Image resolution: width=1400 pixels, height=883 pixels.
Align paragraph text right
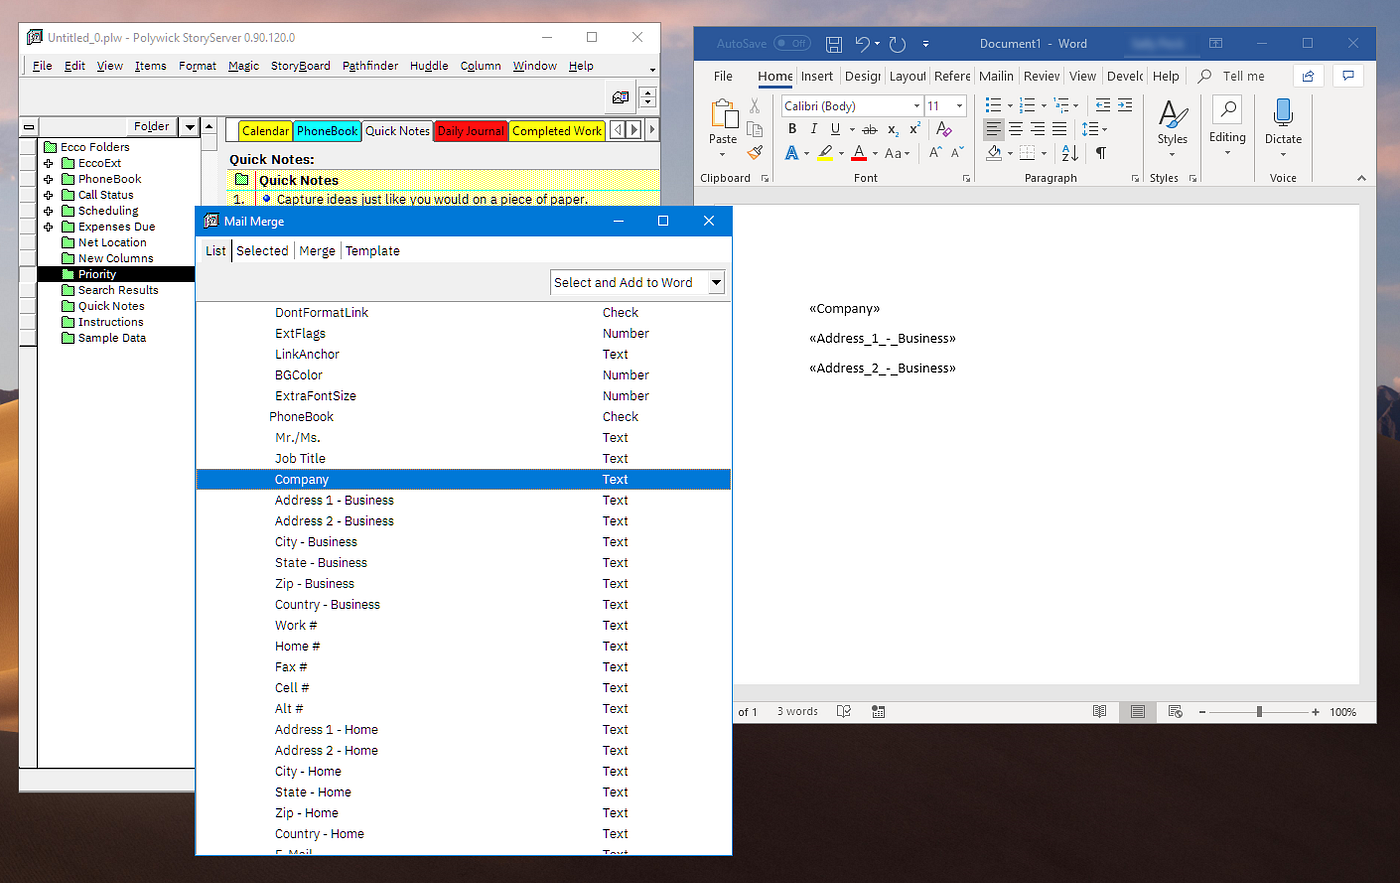[1038, 129]
